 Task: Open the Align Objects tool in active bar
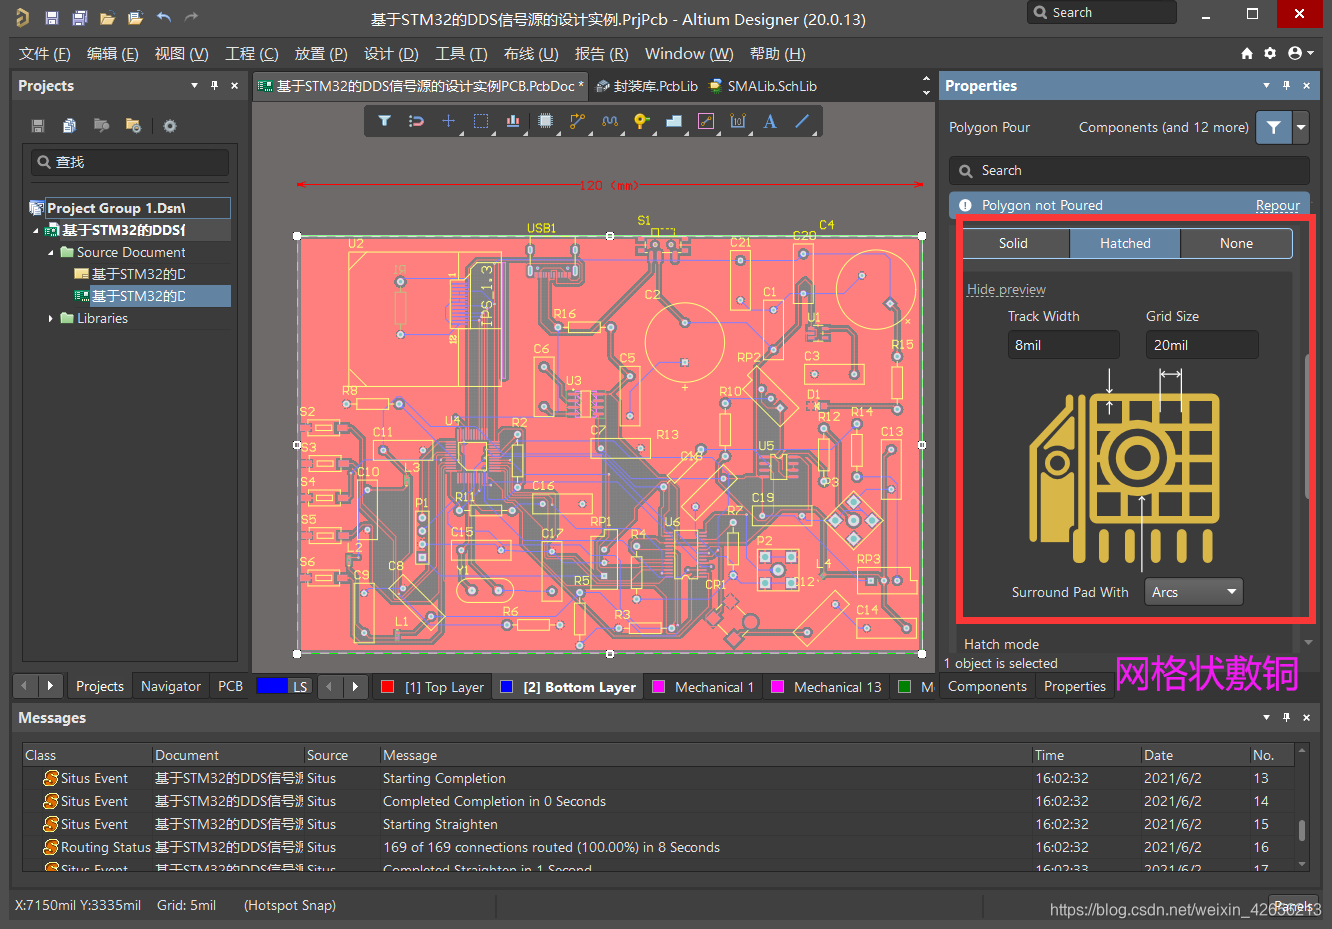point(513,121)
